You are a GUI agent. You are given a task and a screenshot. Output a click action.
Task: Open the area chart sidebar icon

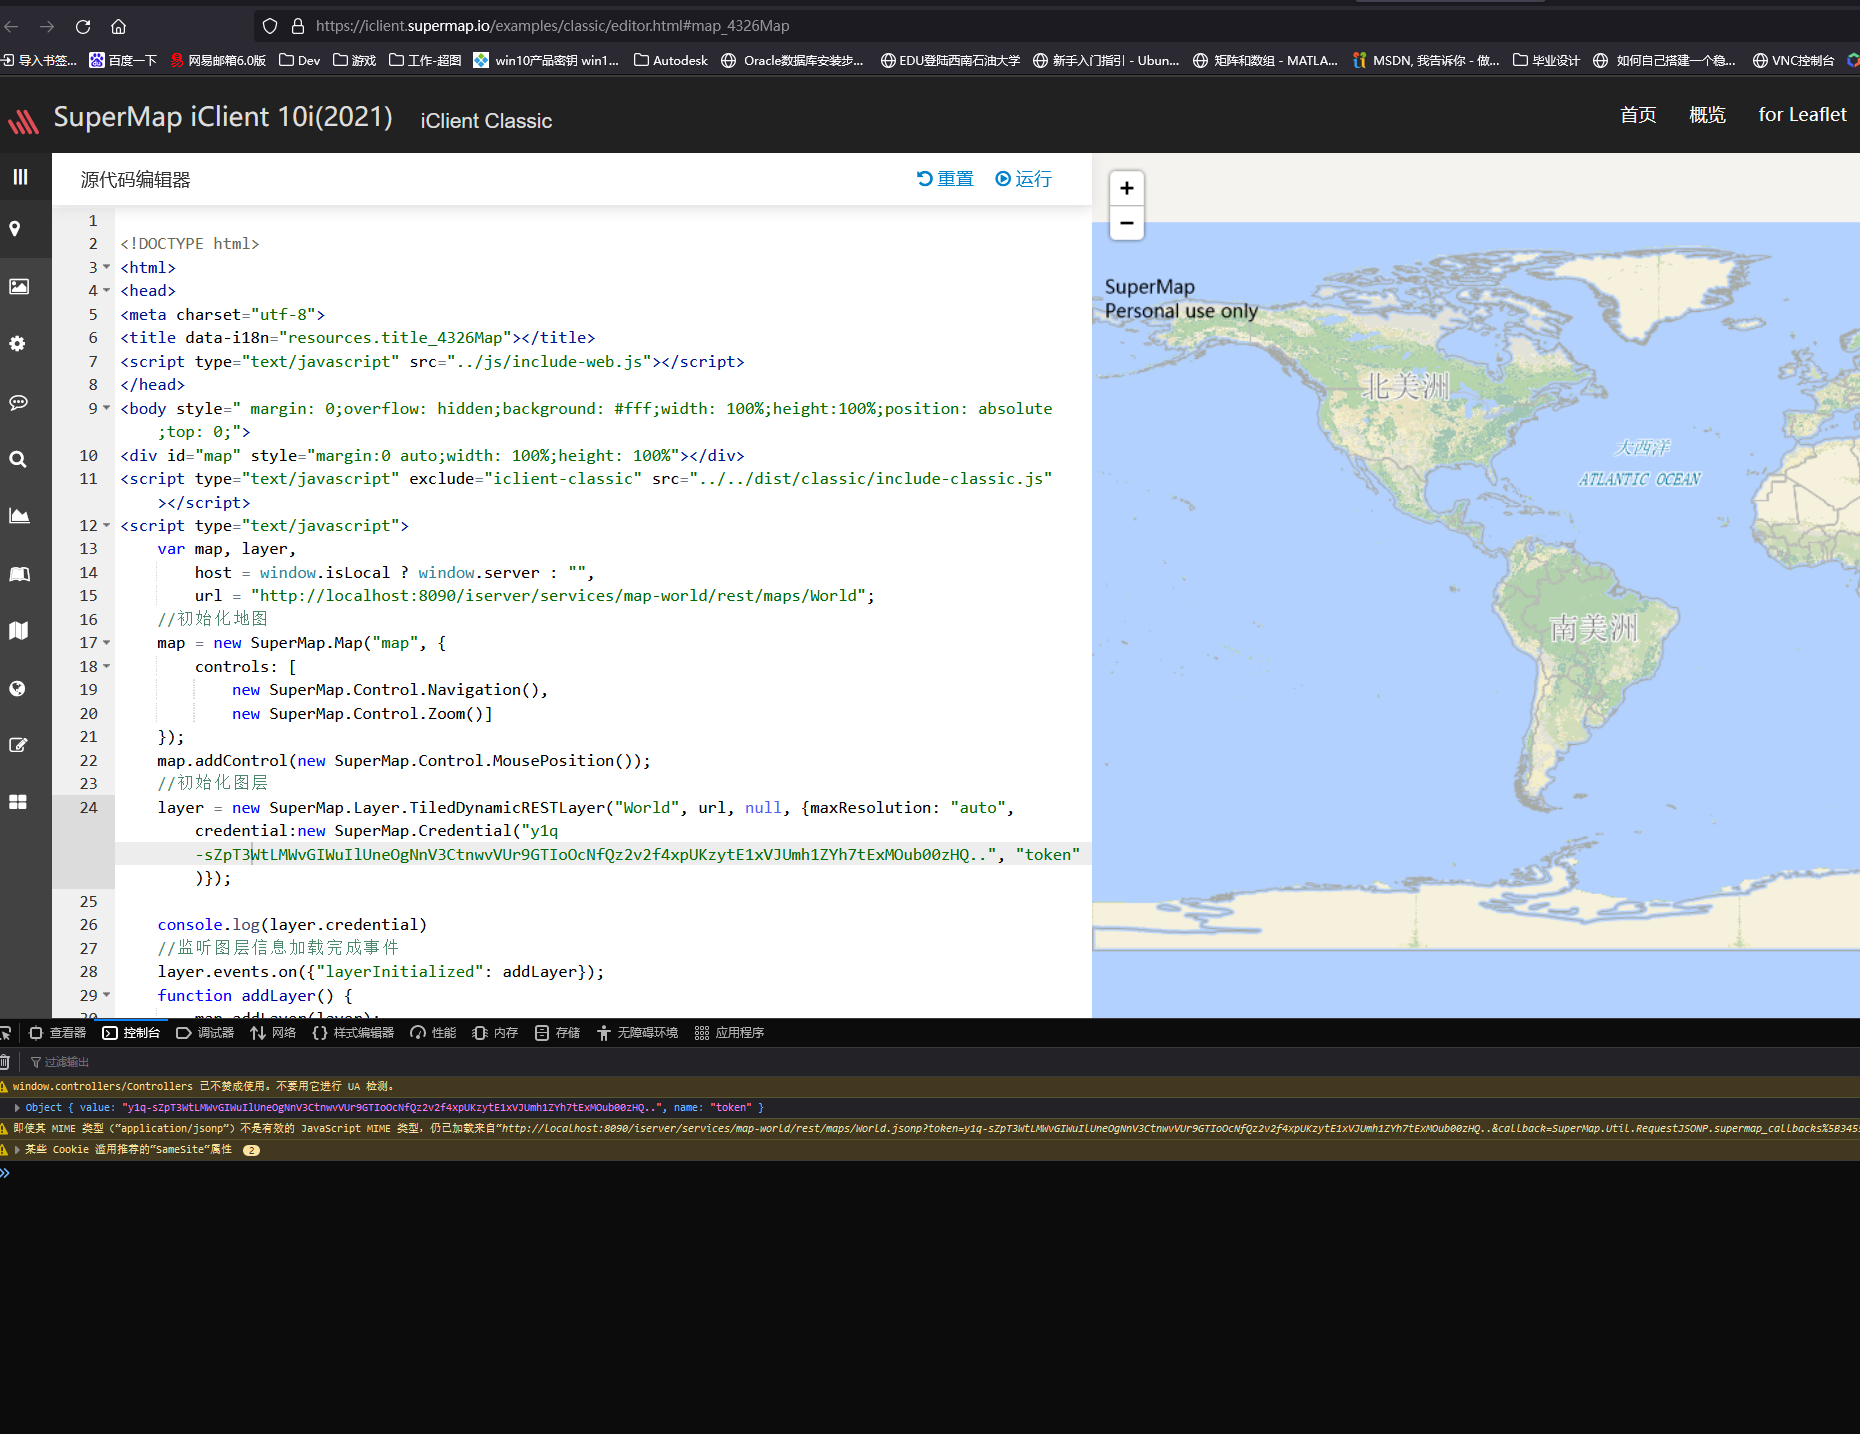coord(19,516)
